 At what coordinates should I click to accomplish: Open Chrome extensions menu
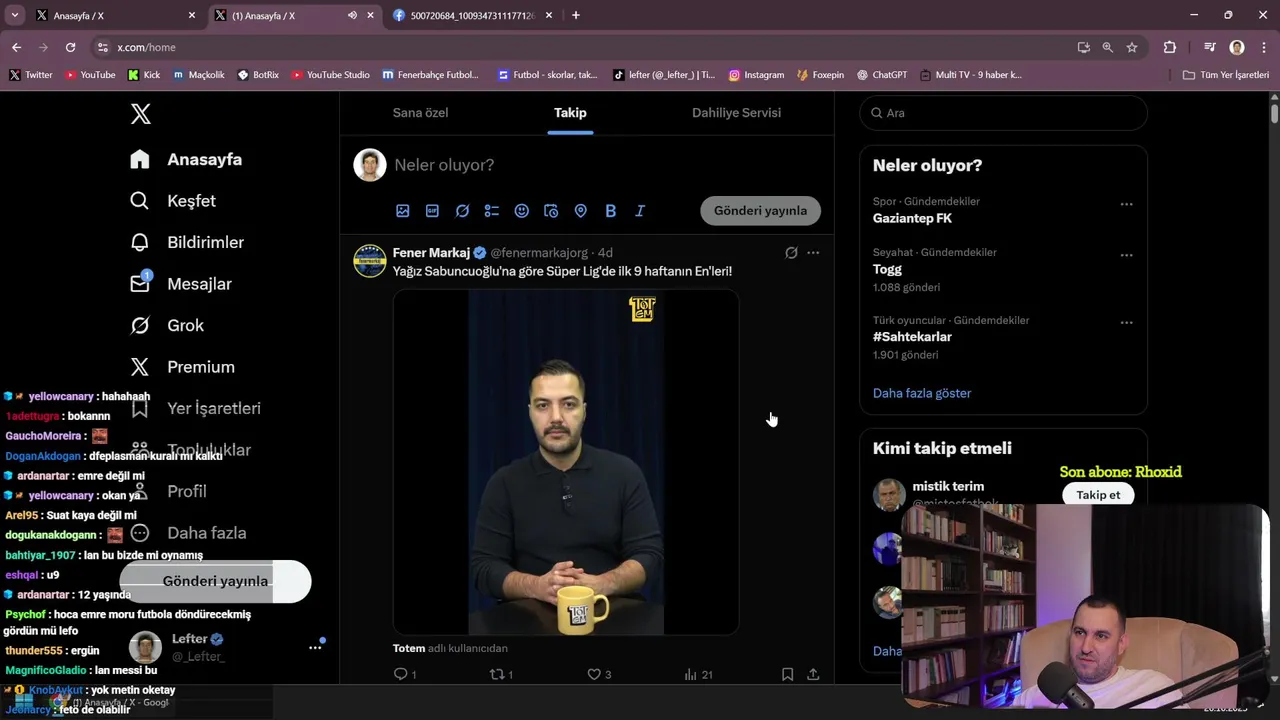click(x=1170, y=47)
